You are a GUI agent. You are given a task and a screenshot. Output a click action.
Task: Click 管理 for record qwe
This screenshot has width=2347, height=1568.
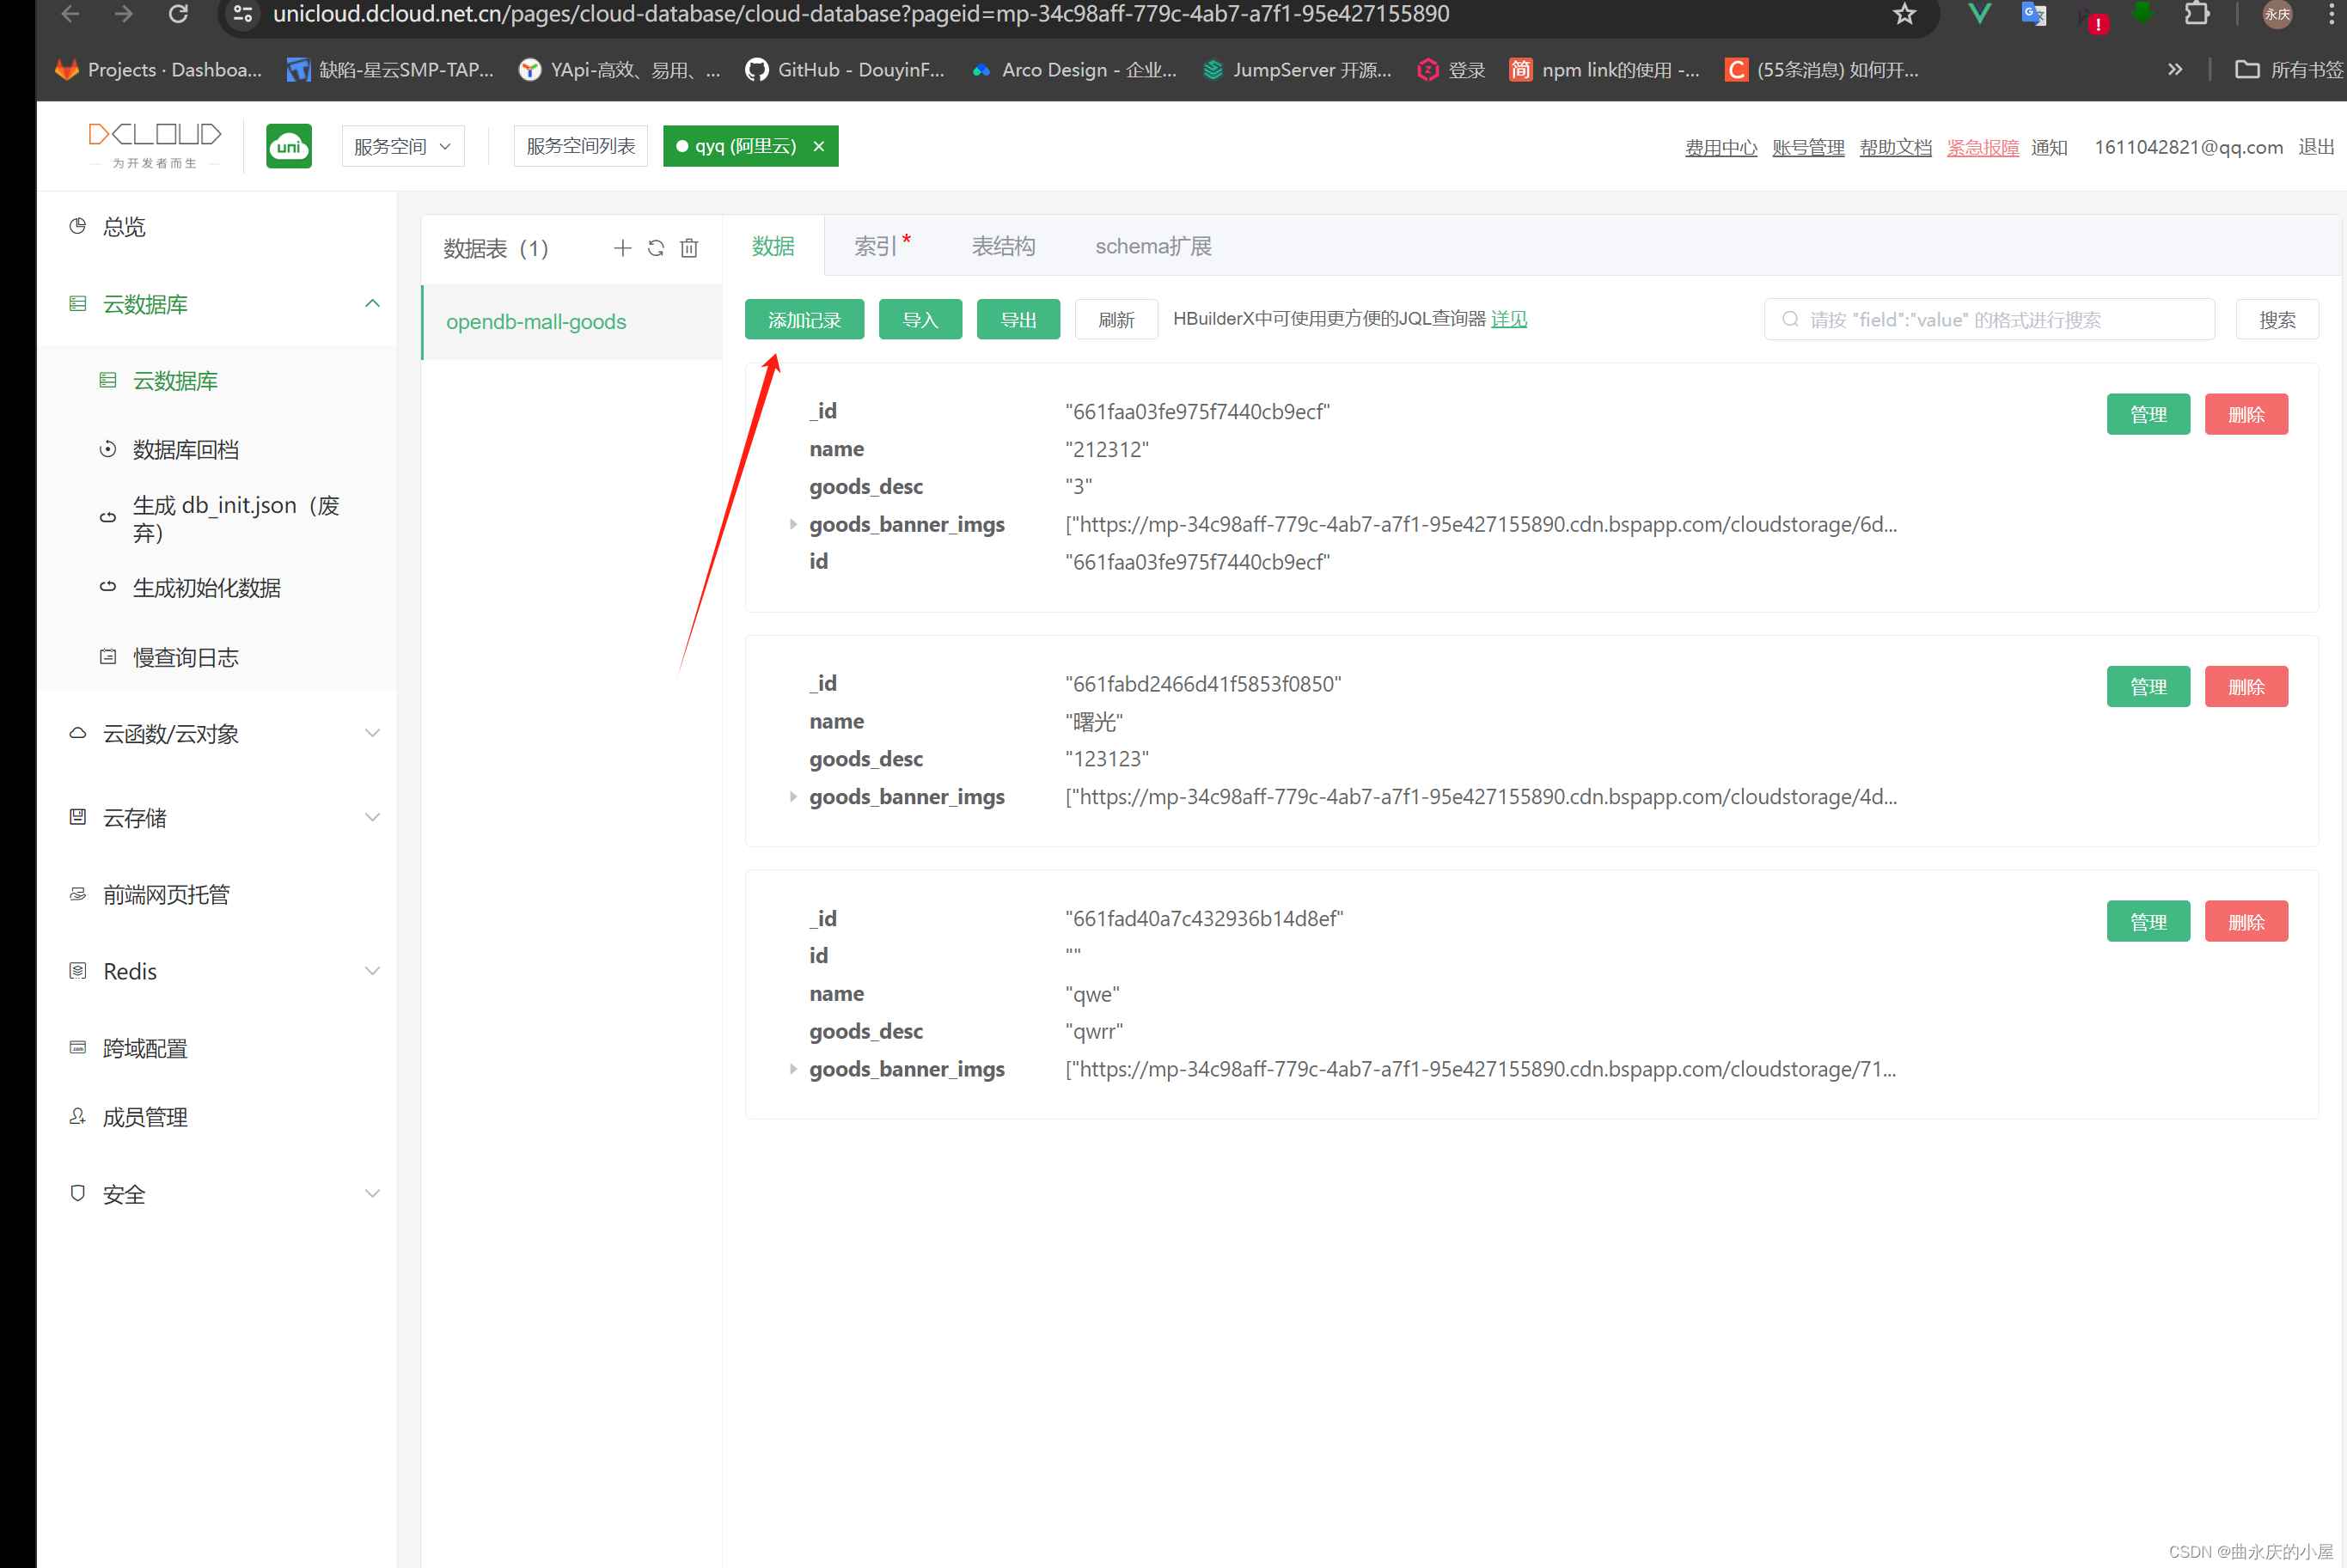(x=2148, y=922)
